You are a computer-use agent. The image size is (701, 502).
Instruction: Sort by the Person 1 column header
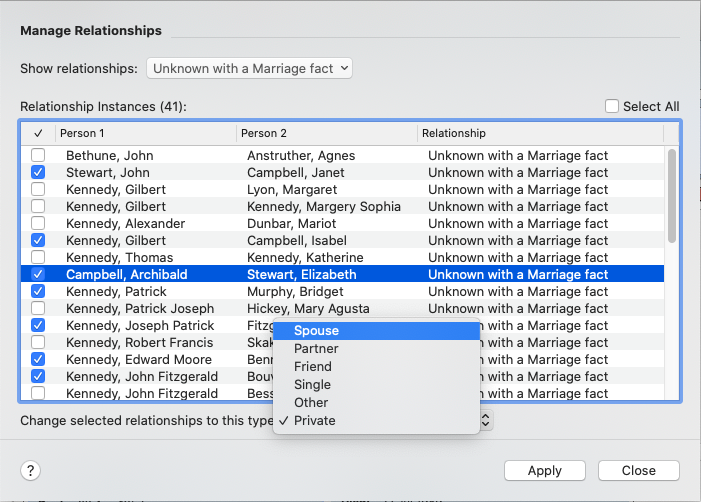click(x=145, y=133)
